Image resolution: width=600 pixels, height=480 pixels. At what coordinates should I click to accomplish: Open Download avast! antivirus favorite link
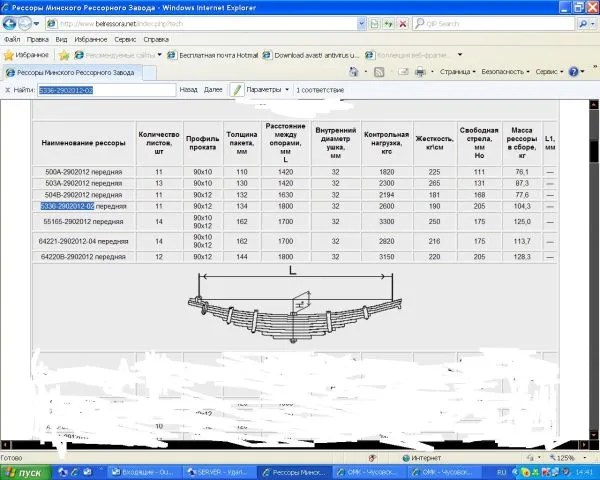pos(311,56)
